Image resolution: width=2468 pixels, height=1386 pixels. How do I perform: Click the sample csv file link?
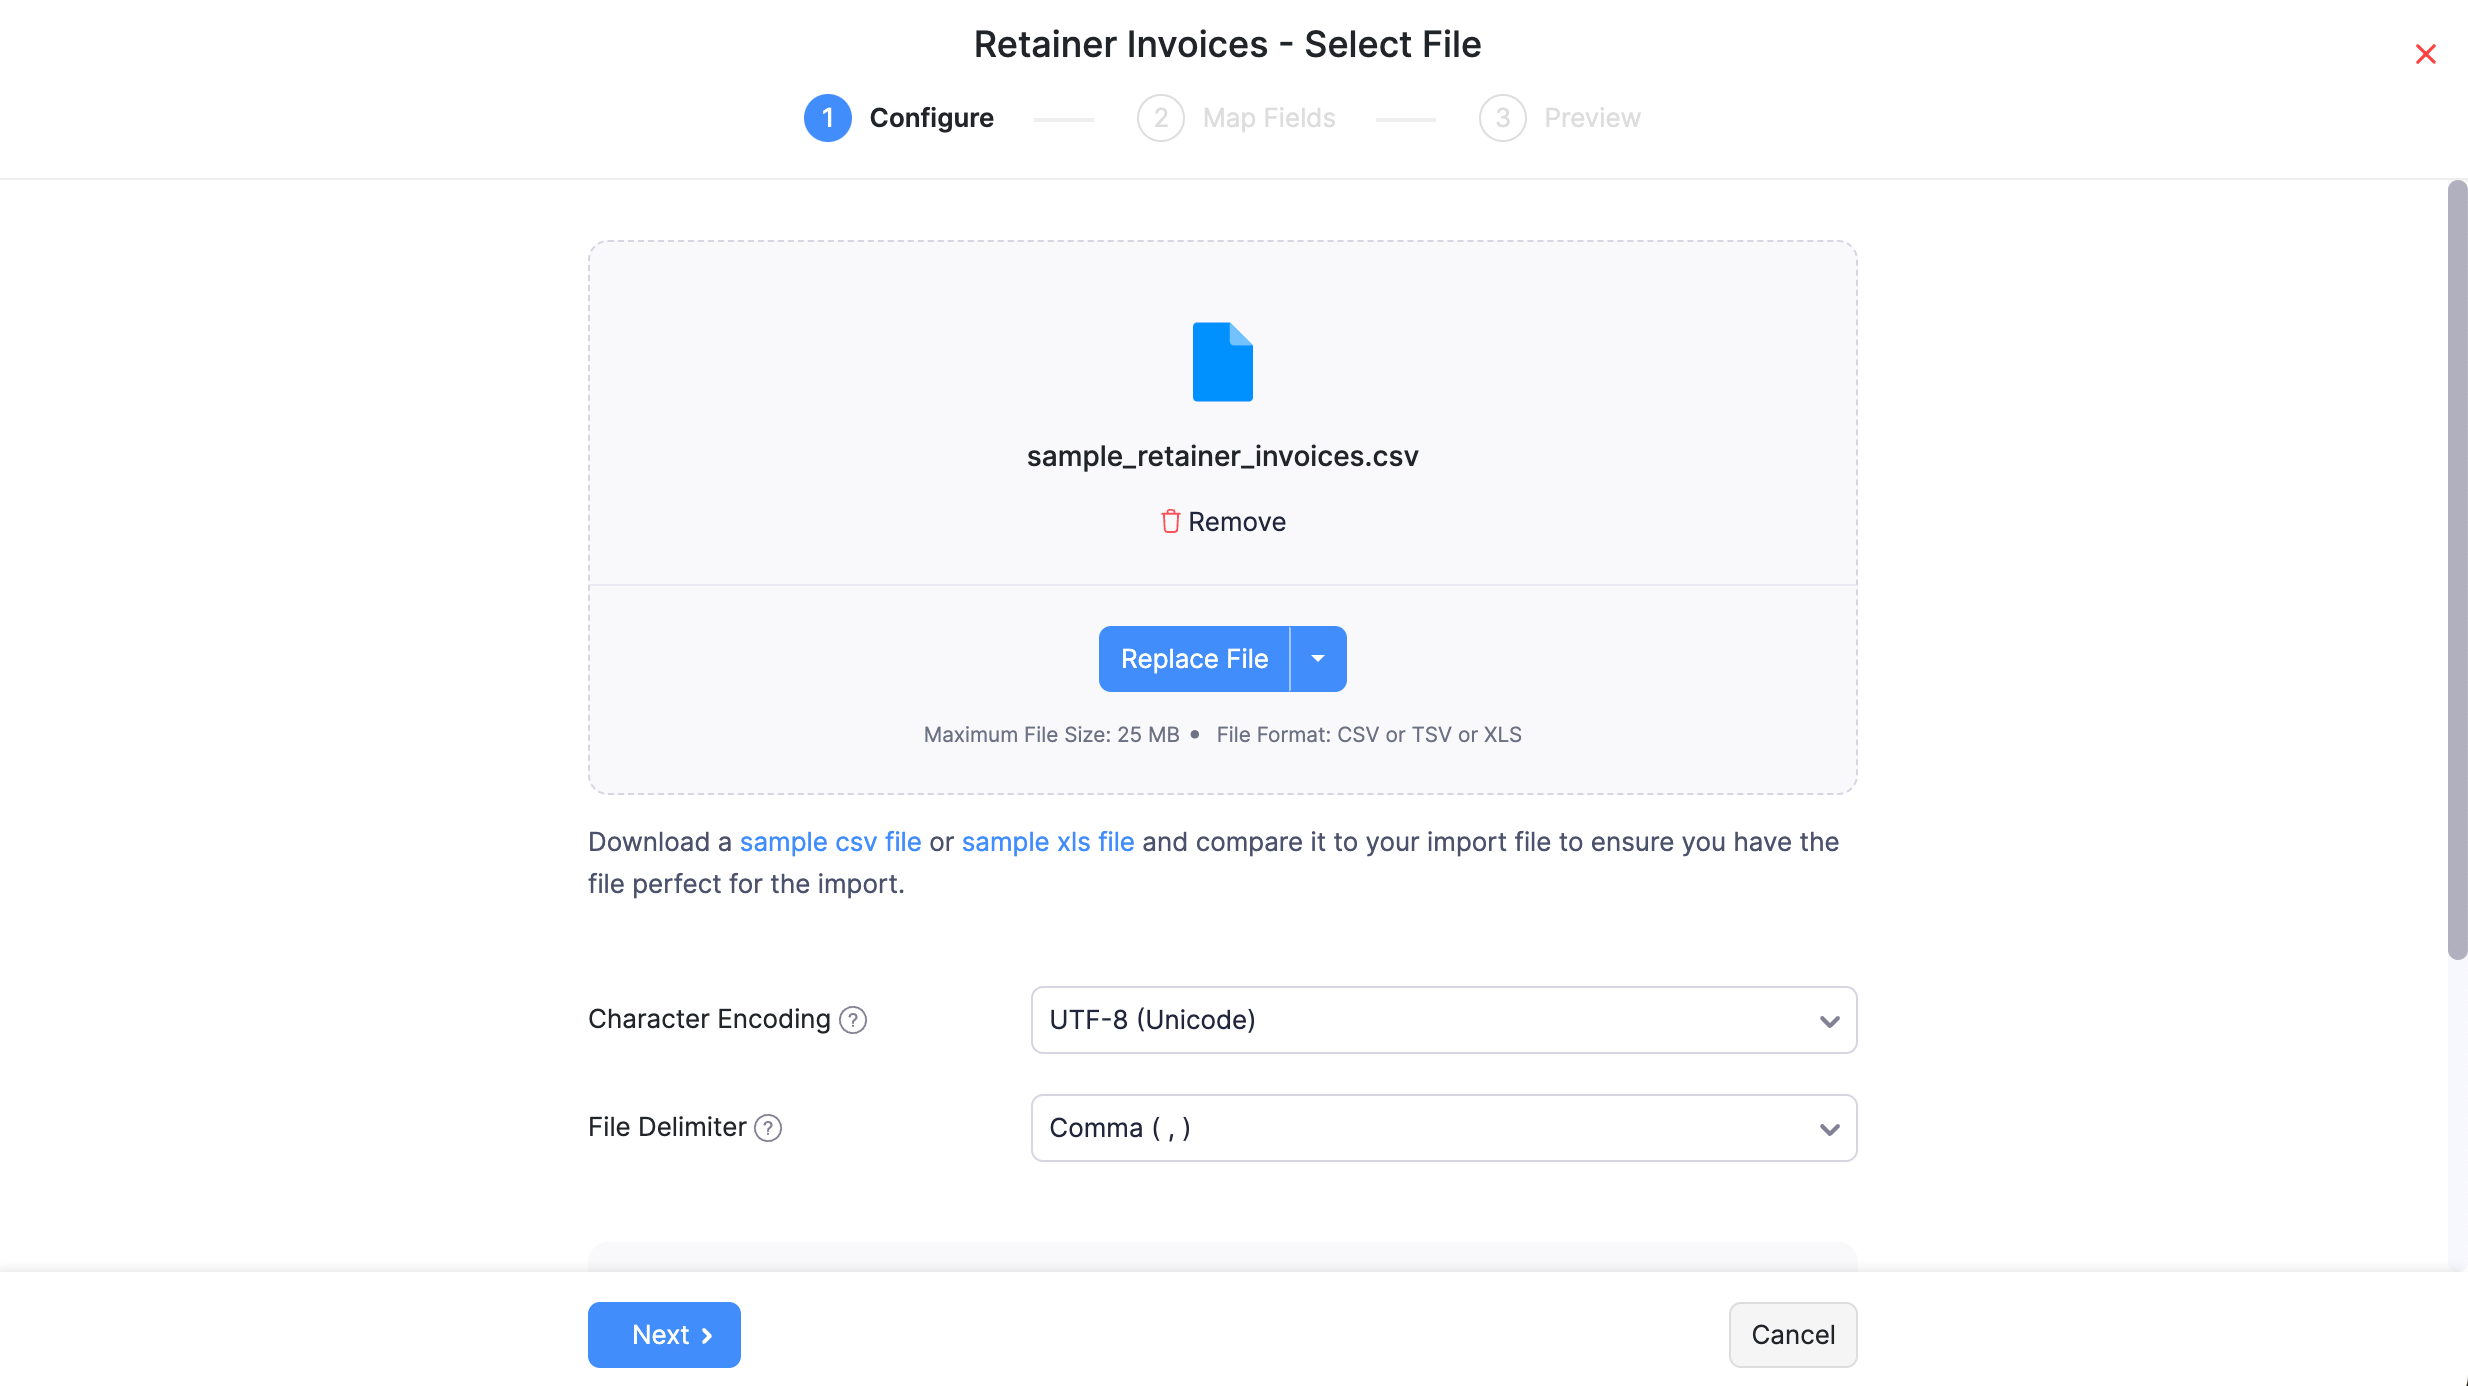coord(829,842)
